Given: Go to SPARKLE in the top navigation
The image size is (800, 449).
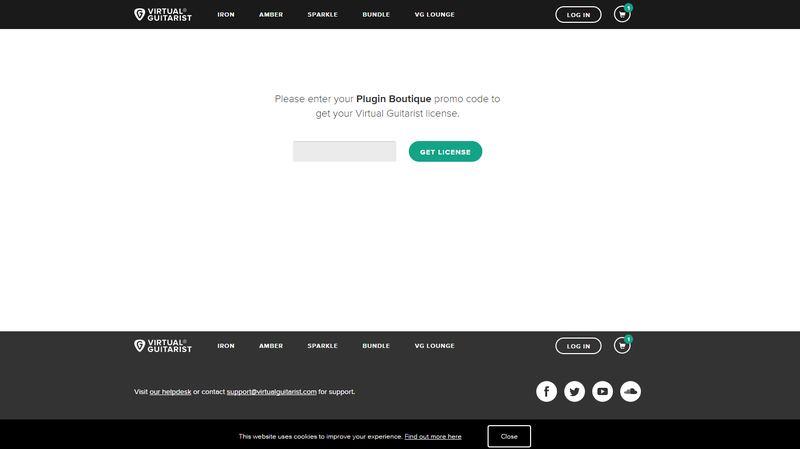Looking at the screenshot, I should pyautogui.click(x=322, y=14).
